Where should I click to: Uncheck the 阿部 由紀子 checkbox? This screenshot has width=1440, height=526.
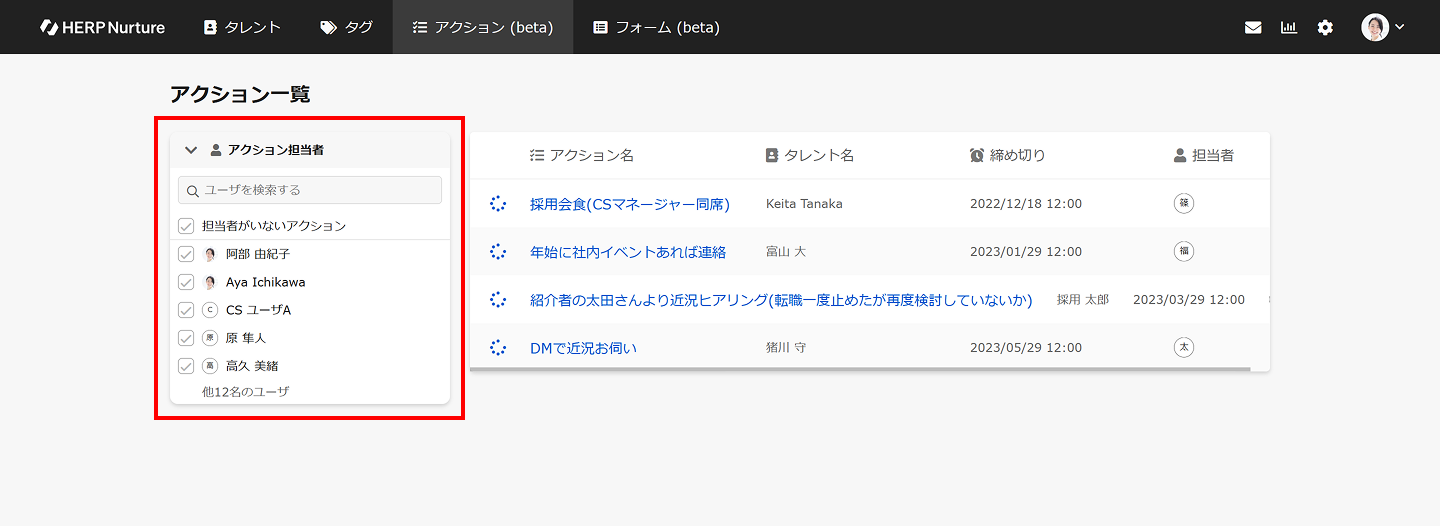(x=186, y=254)
